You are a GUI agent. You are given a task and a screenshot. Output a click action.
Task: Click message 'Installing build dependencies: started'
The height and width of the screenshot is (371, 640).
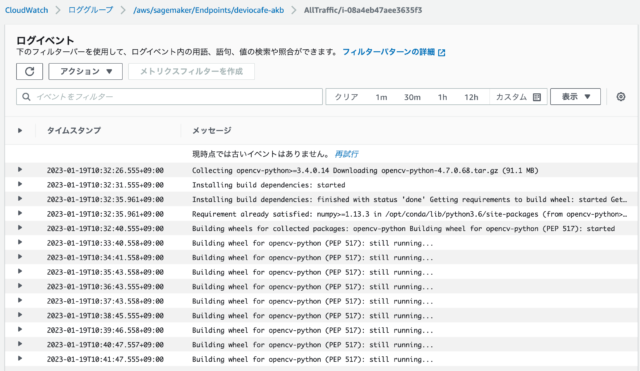[269, 185]
